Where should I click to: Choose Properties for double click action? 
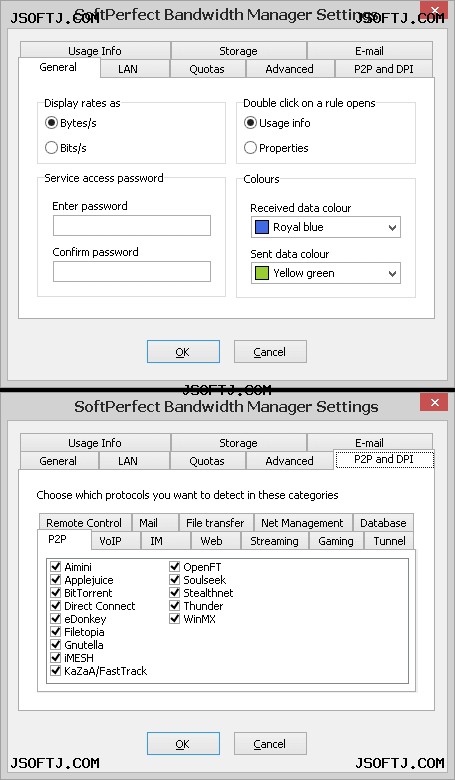tap(250, 148)
